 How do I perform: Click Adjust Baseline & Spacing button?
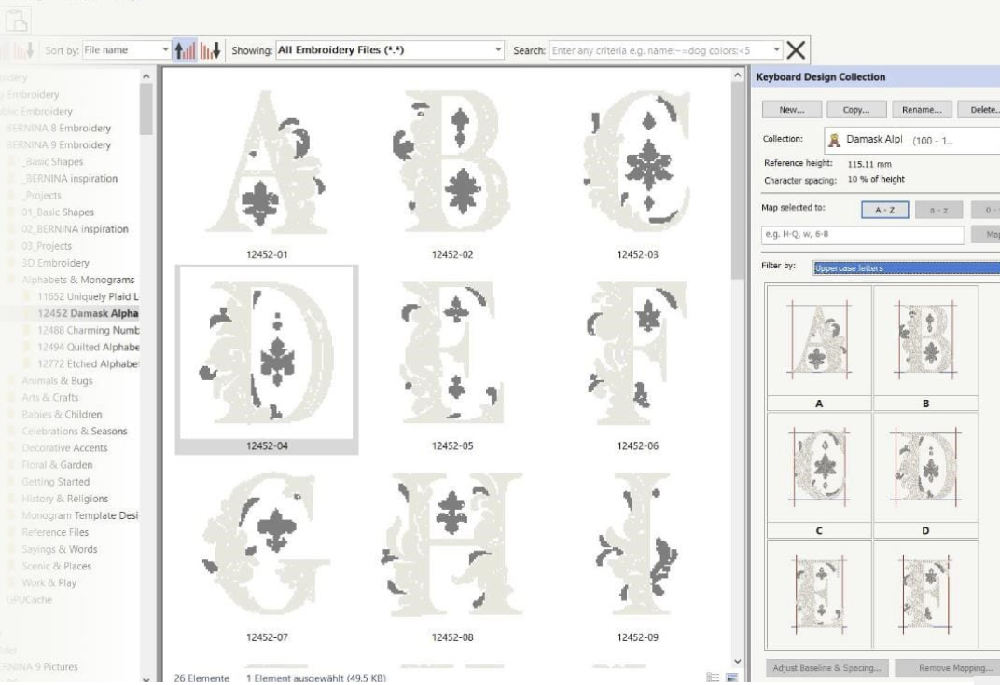tap(827, 668)
